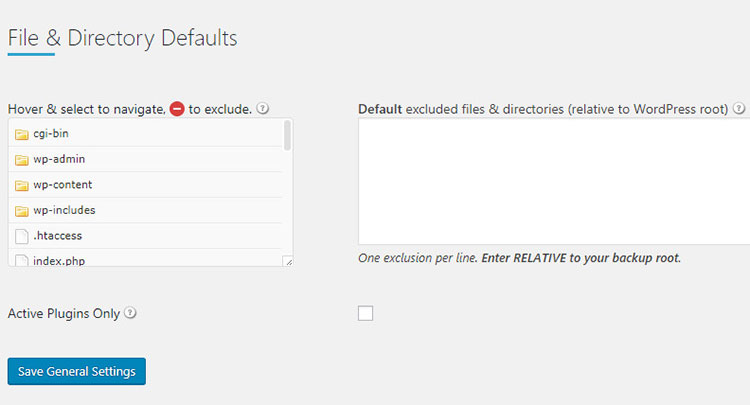Select the index.php file name
Screen dimensions: 750x405
[x=57, y=260]
